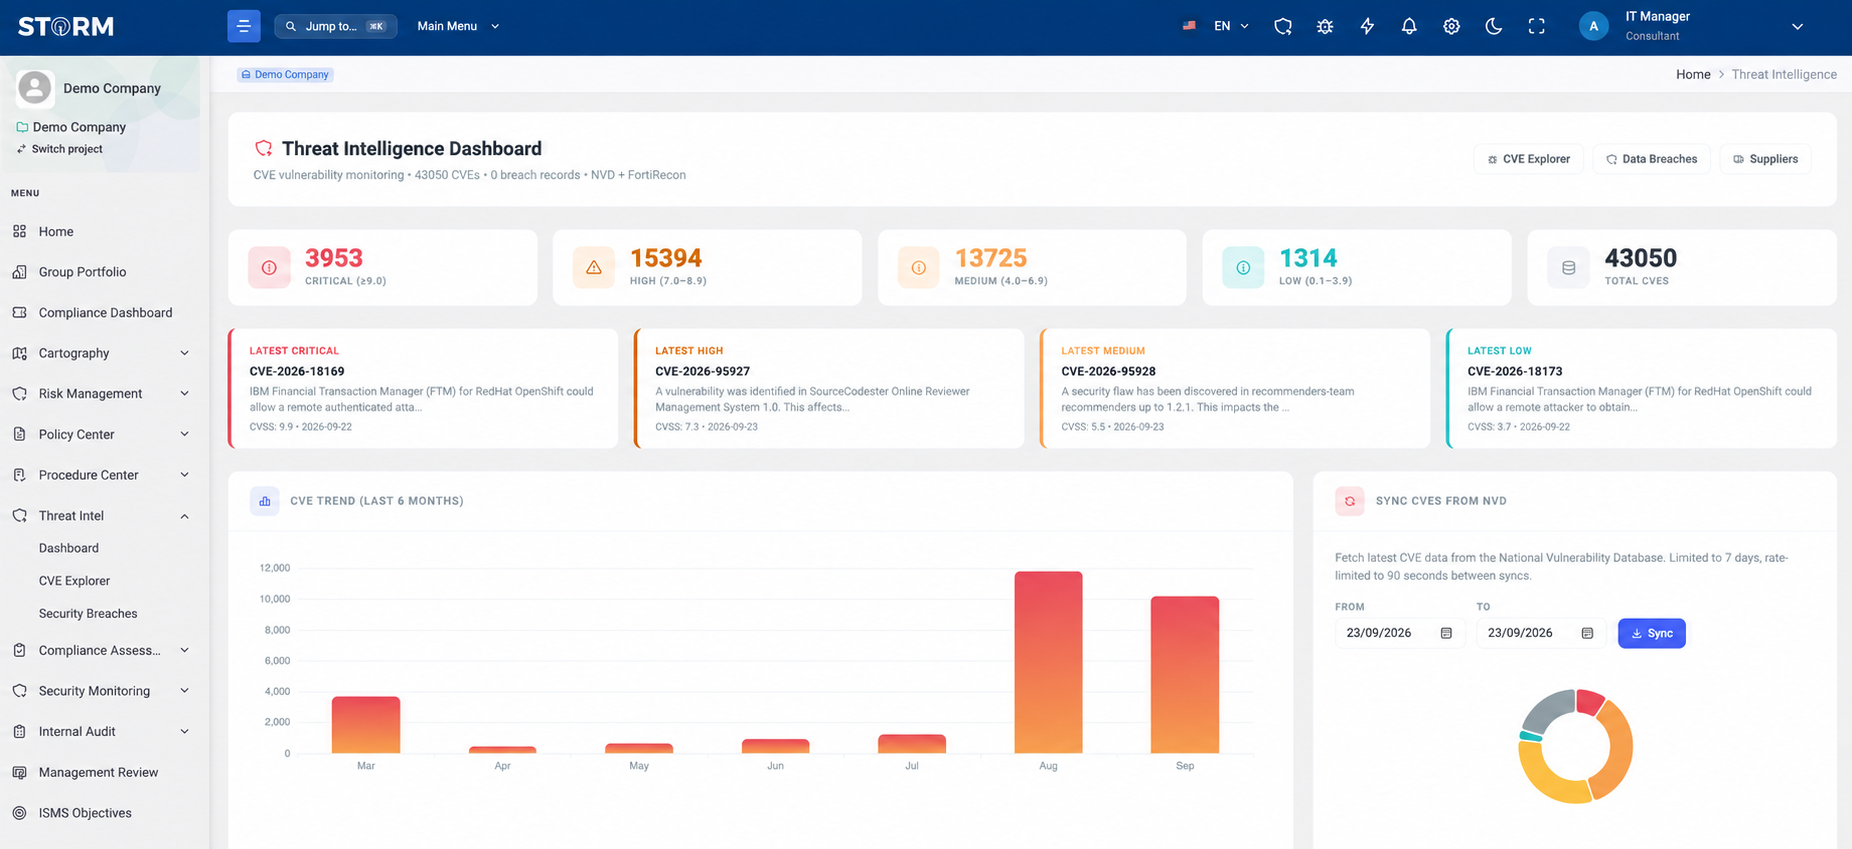Toggle fullscreen mode icon
Screen dimensions: 1852x849
(1536, 27)
